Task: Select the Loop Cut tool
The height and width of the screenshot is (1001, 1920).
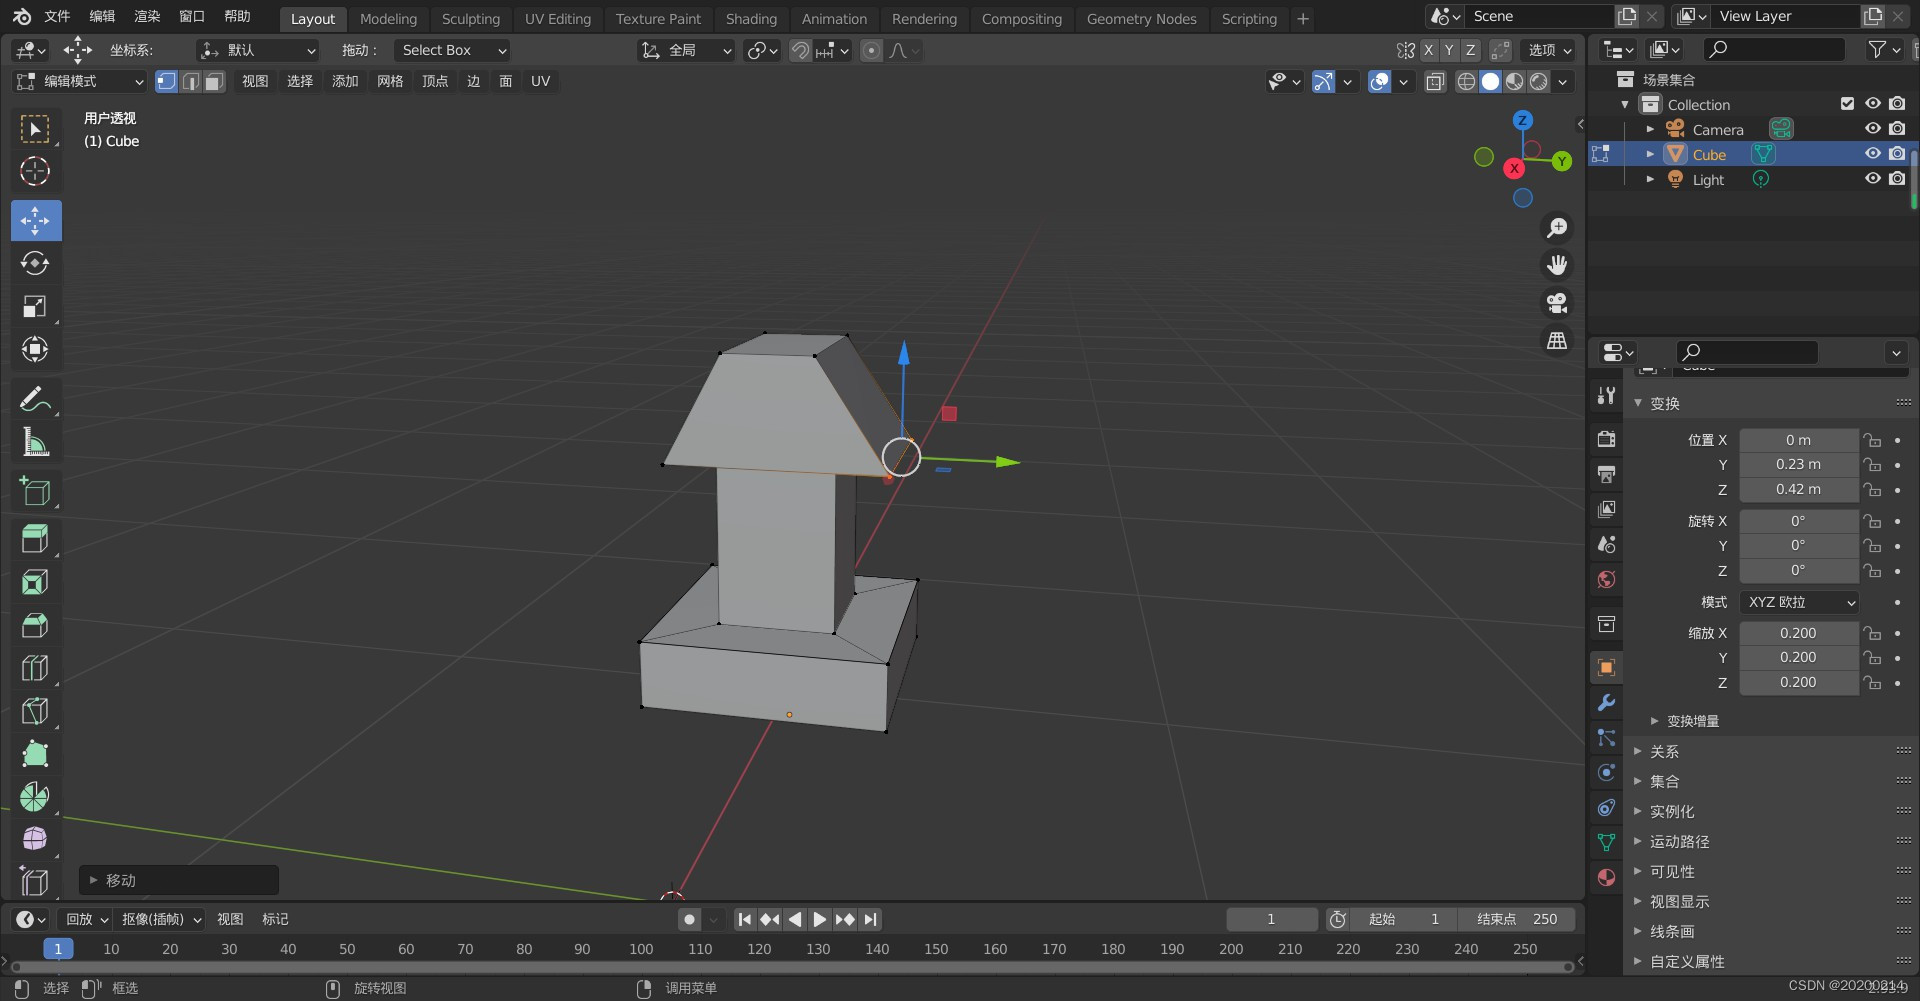Action: point(35,668)
